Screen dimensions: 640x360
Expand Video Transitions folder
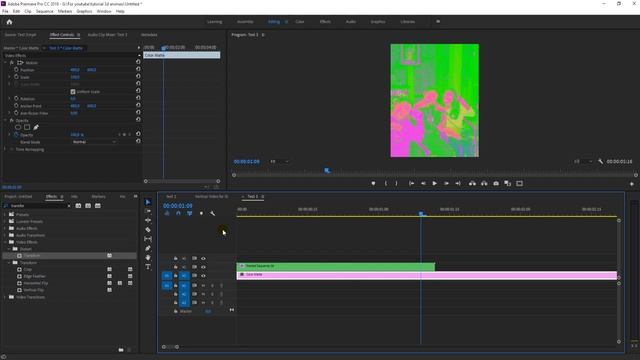point(5,297)
